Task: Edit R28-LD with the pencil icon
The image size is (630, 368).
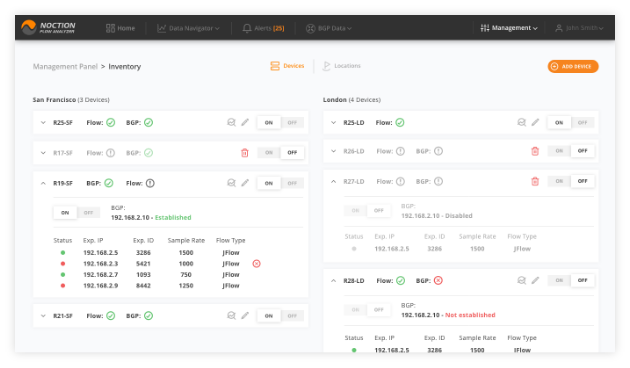Action: [x=535, y=280]
